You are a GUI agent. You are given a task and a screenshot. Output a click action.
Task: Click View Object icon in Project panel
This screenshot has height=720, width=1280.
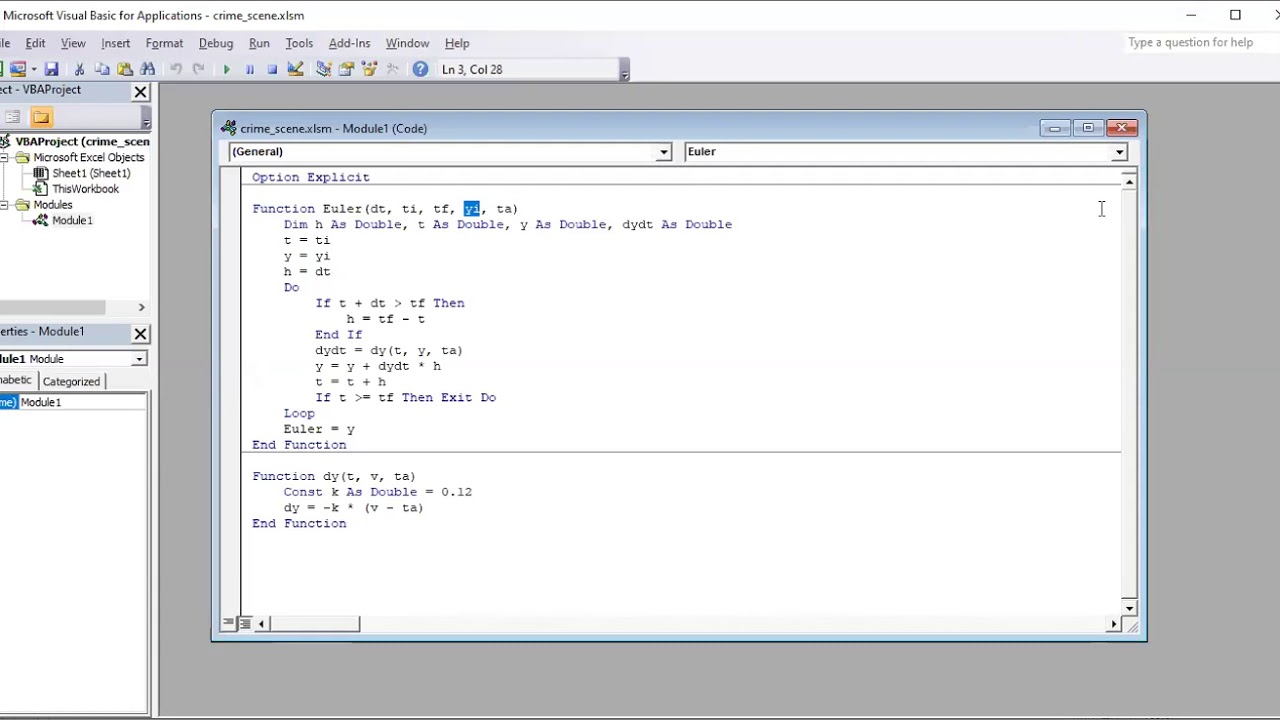coord(12,117)
